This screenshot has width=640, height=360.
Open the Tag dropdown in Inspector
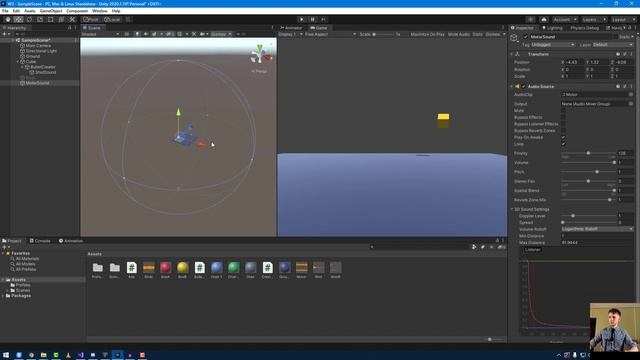(553, 44)
